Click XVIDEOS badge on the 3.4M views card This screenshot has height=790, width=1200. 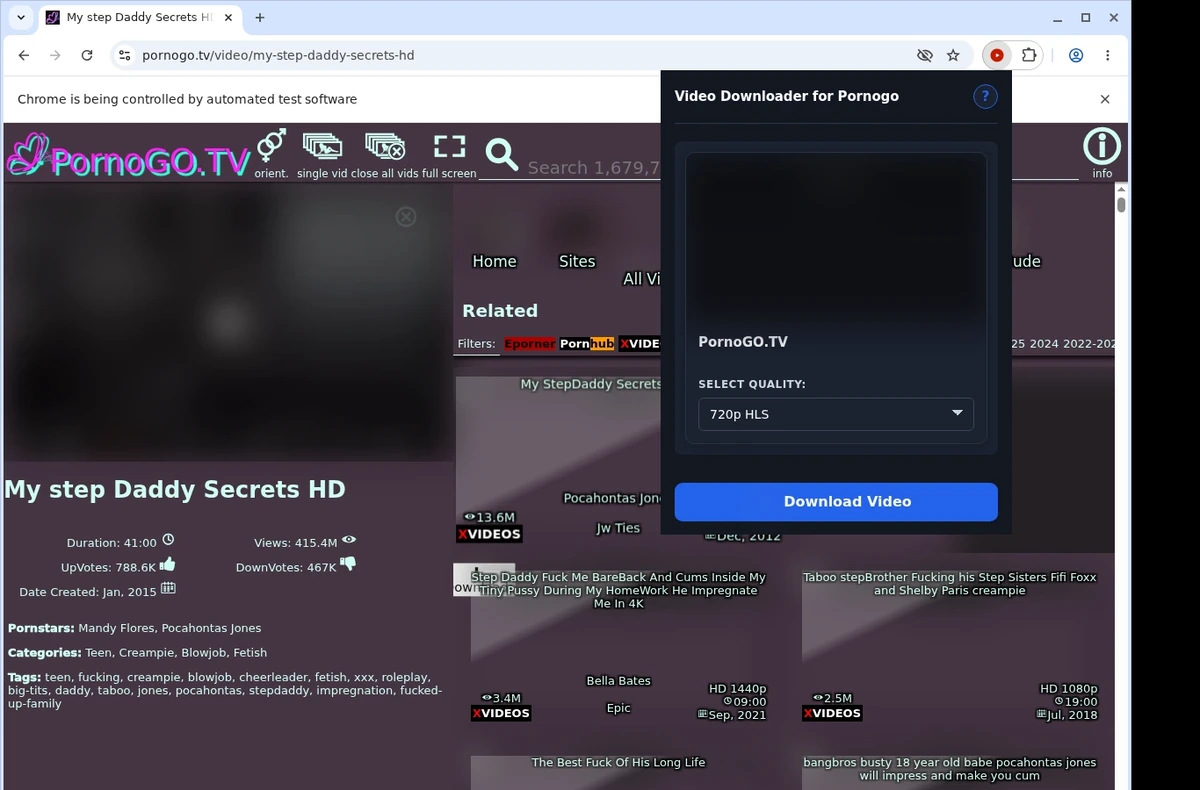(x=501, y=713)
